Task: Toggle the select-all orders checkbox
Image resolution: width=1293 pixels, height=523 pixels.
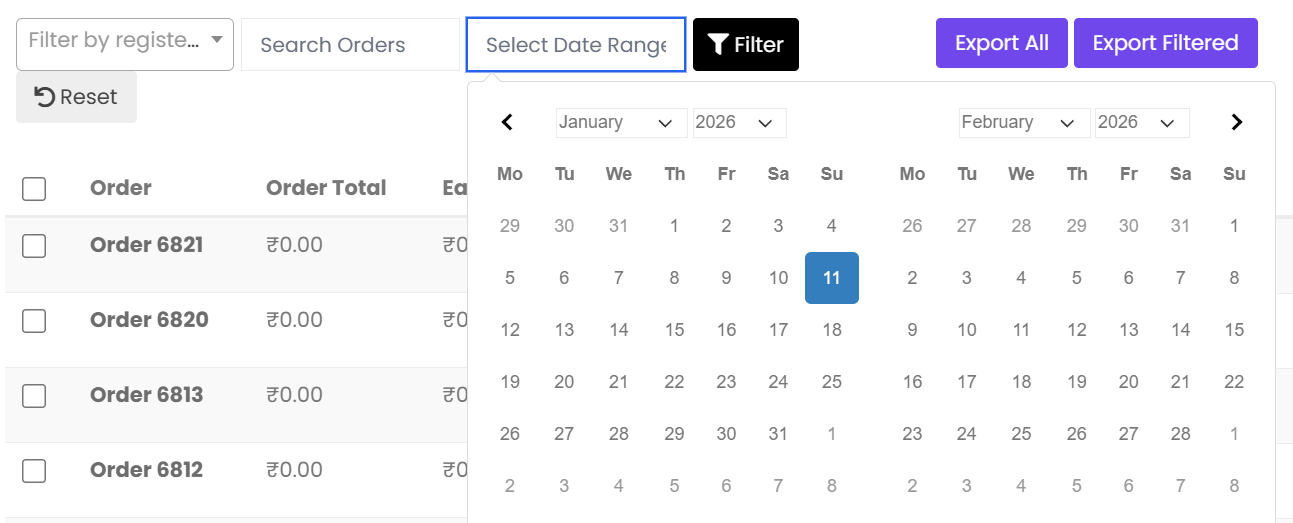Action: tap(34, 188)
